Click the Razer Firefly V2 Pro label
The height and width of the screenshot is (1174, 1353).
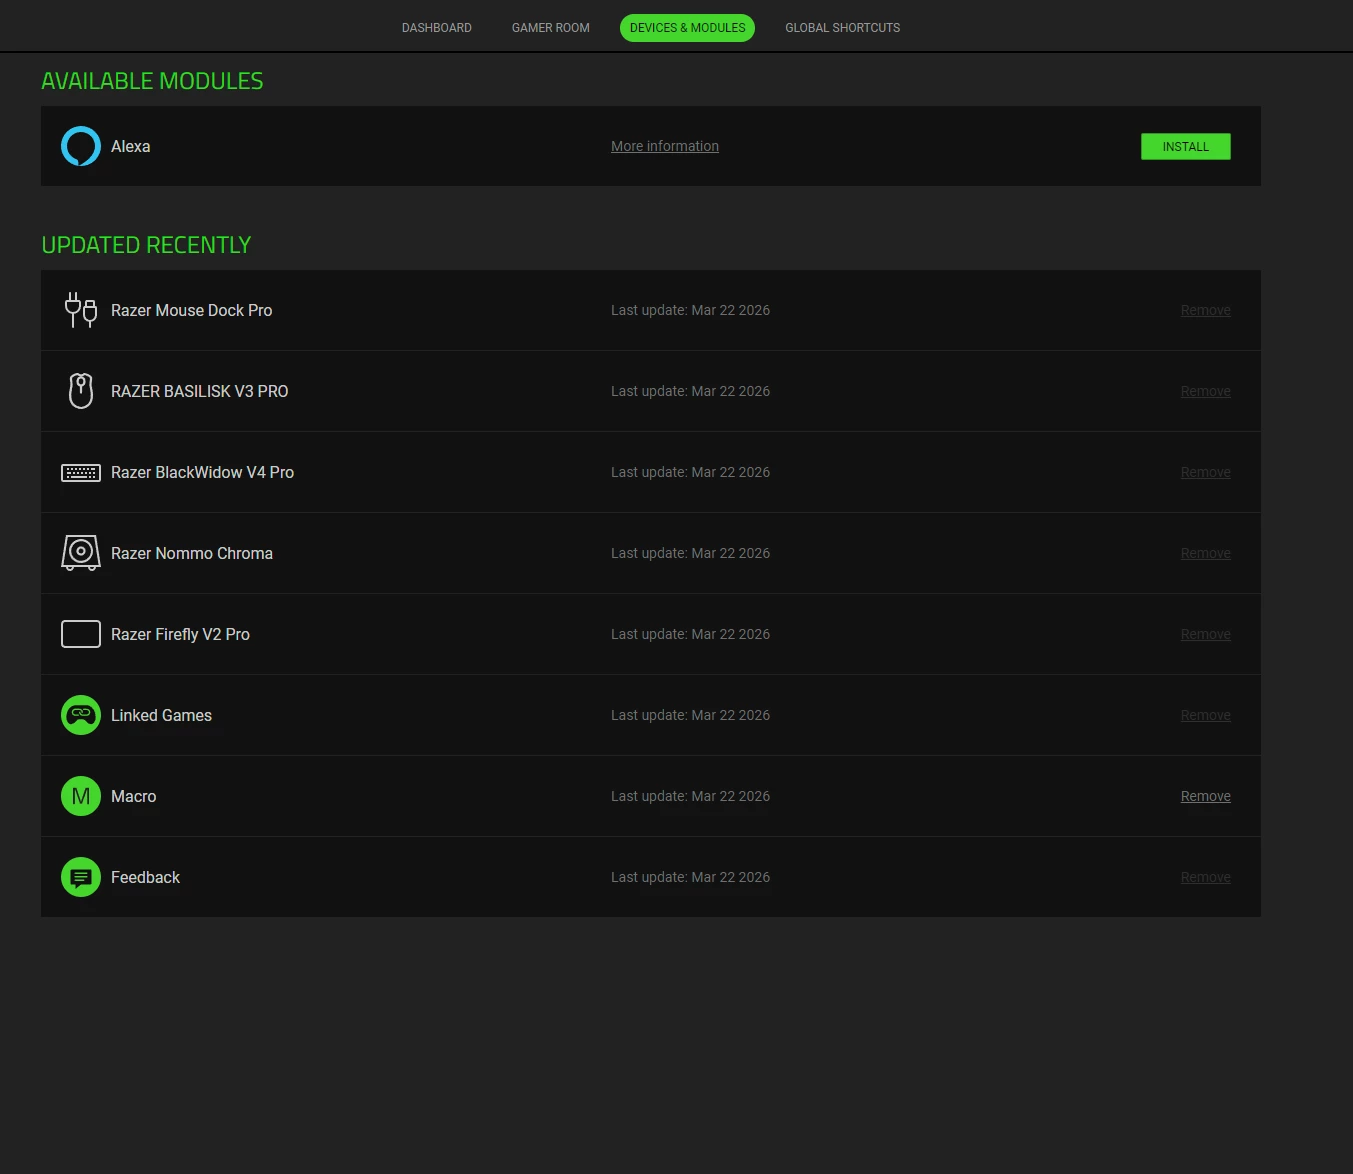[x=181, y=634]
